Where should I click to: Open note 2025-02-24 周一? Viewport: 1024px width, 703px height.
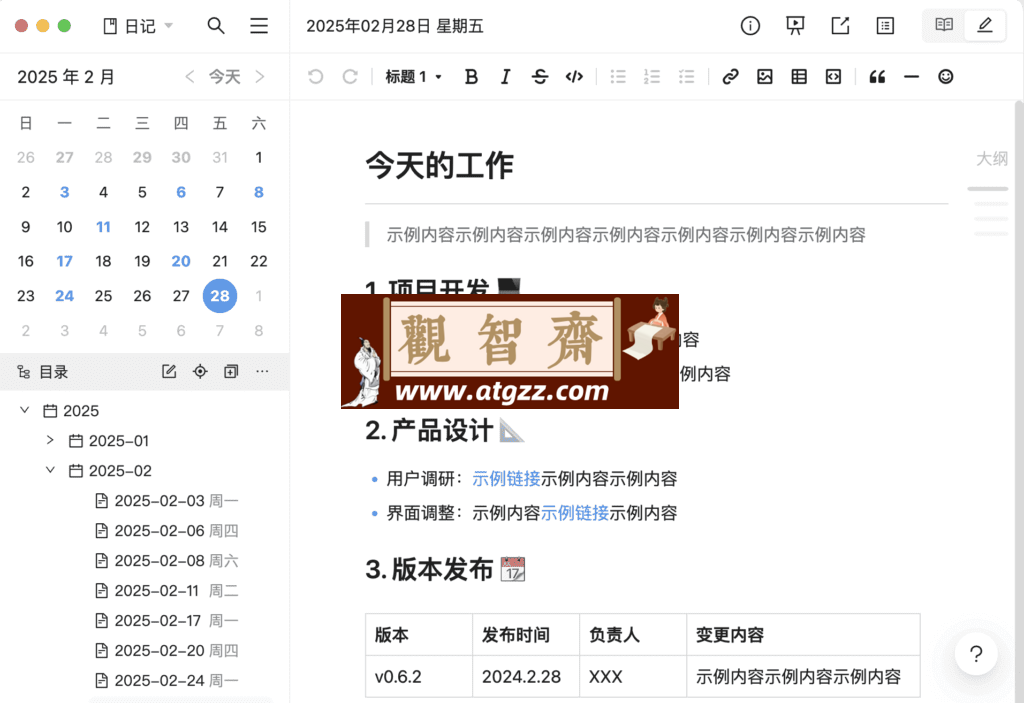click(167, 681)
